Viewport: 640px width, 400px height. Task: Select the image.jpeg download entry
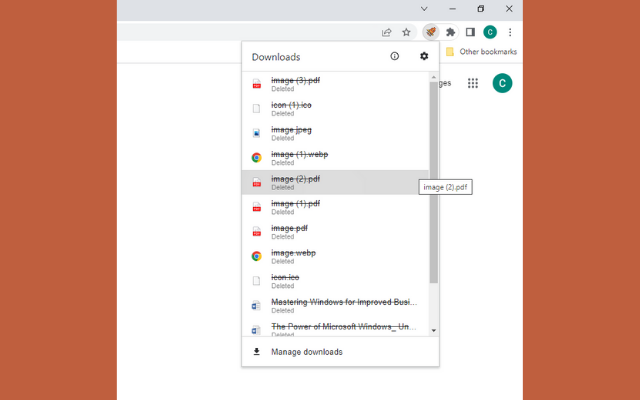(x=330, y=133)
